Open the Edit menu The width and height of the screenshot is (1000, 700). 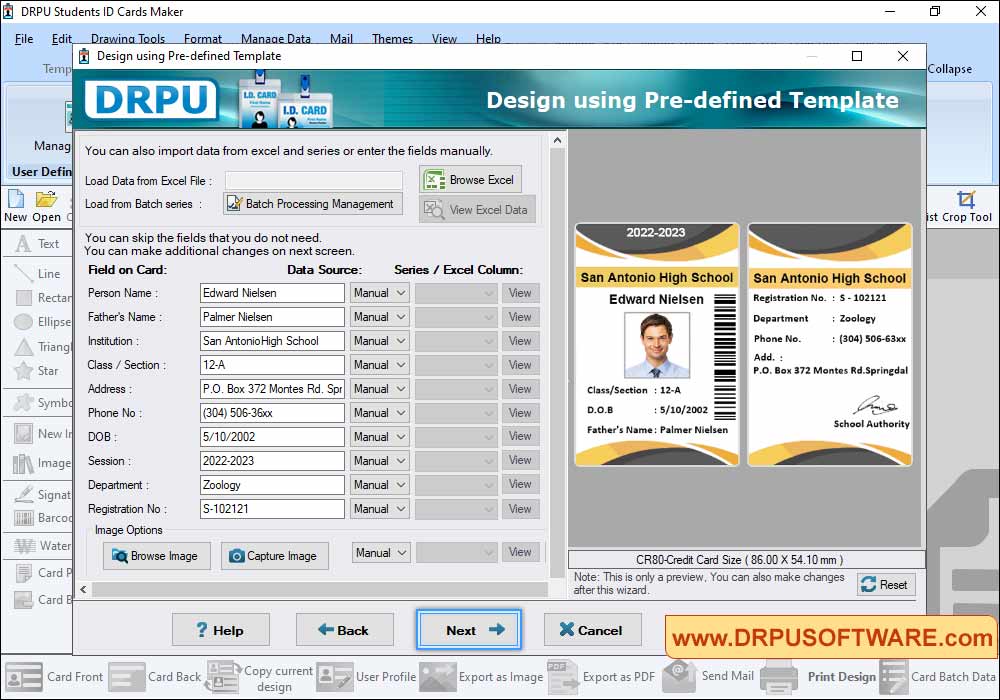(61, 38)
